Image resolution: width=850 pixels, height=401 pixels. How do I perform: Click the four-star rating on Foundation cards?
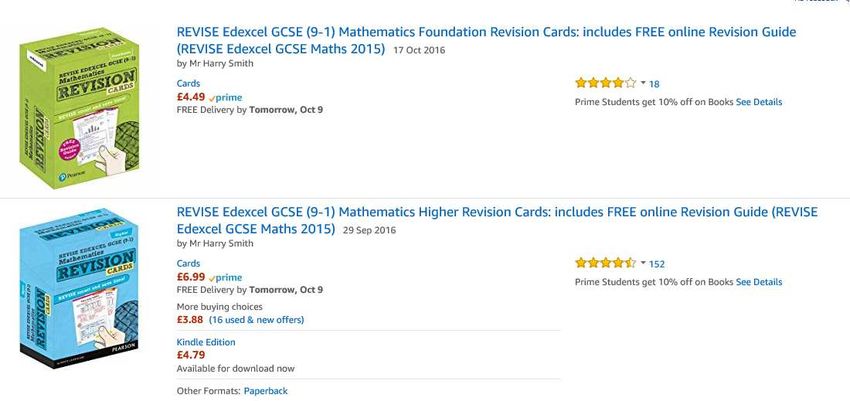click(x=606, y=83)
